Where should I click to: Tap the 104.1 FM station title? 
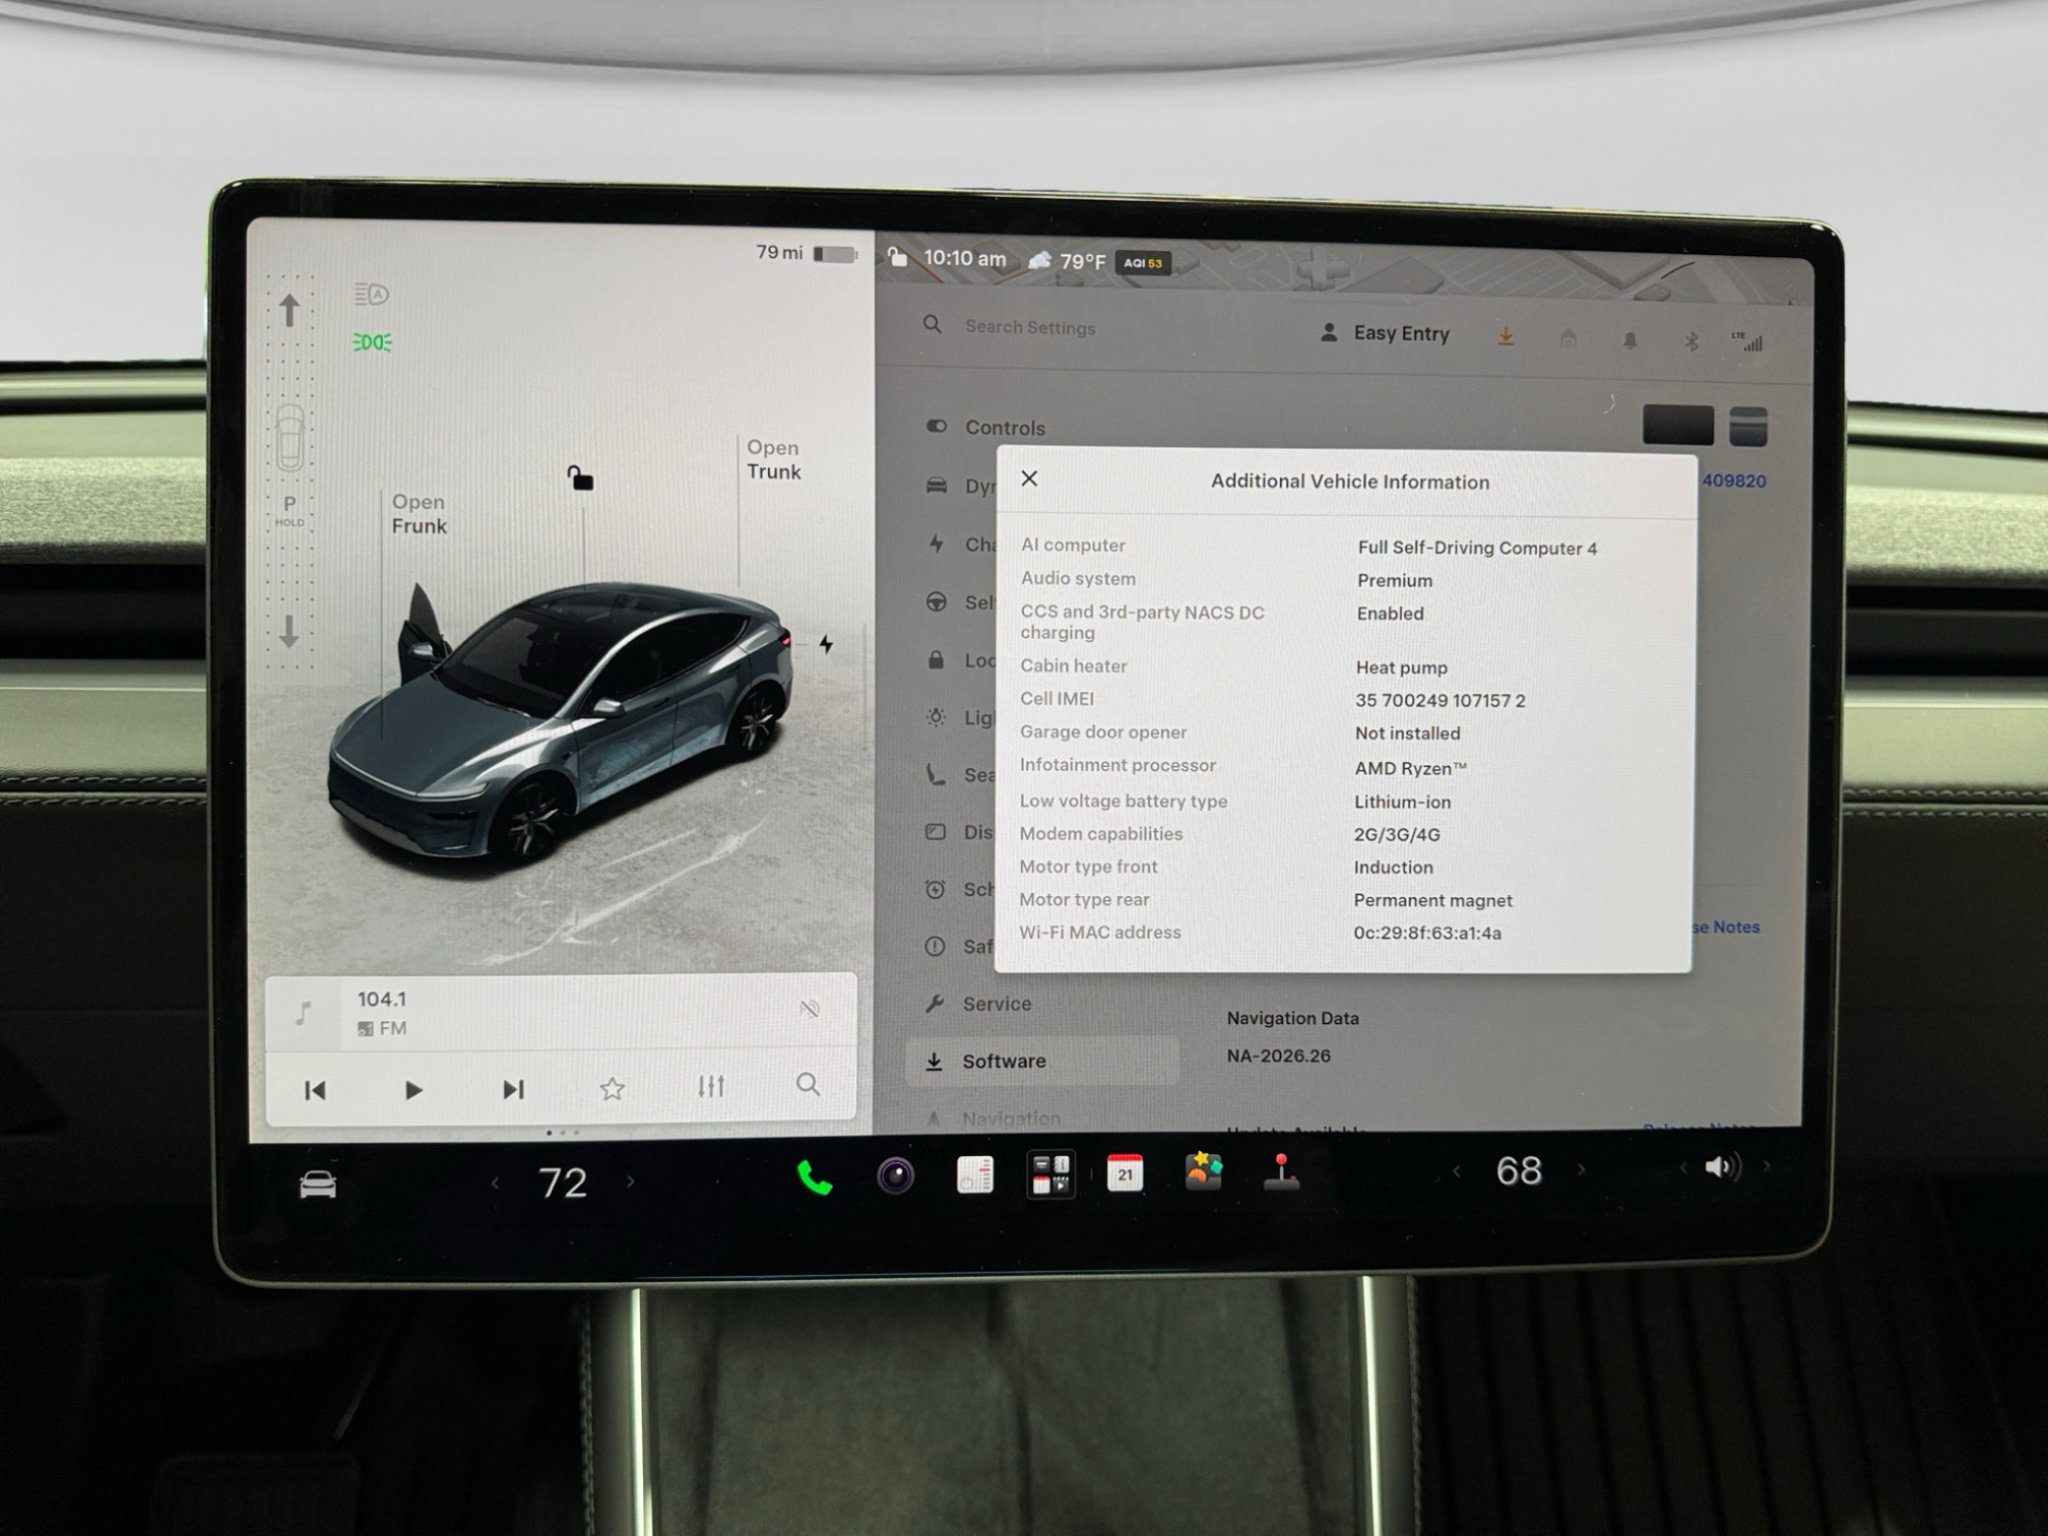pyautogui.click(x=382, y=999)
